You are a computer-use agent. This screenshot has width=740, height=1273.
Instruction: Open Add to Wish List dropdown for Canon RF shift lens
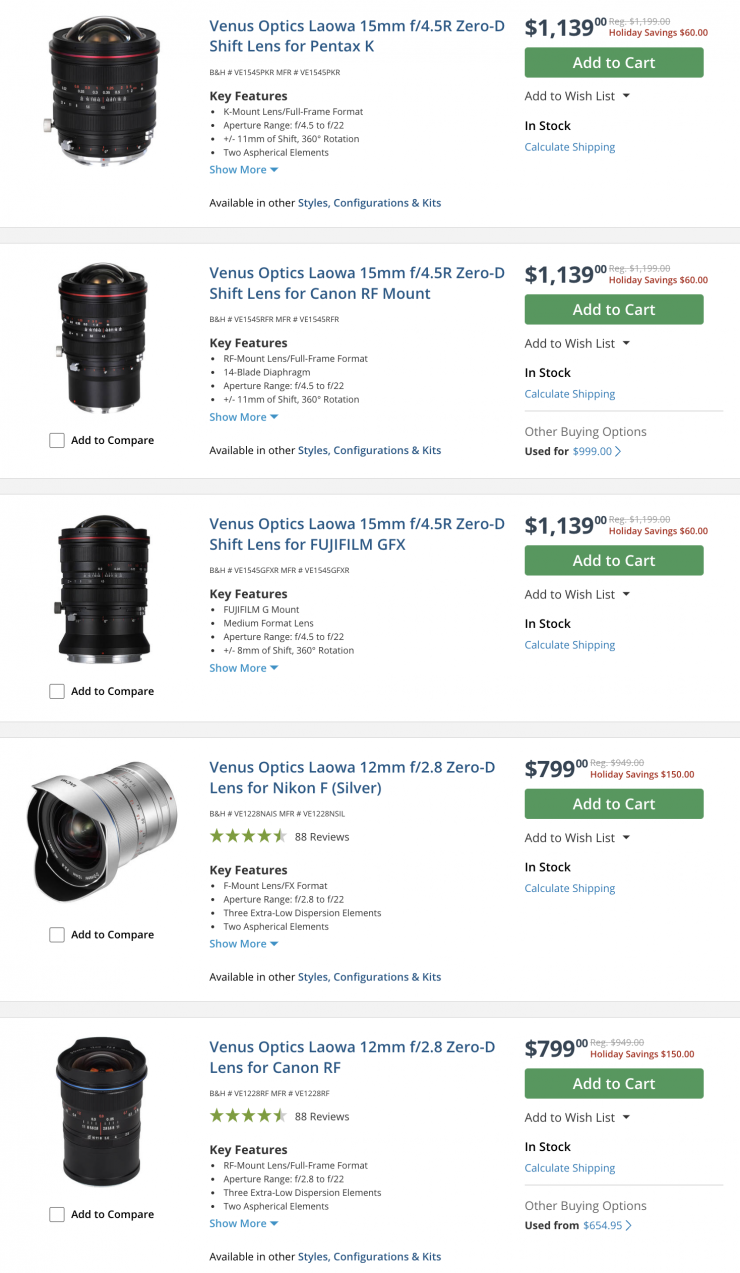pos(577,343)
